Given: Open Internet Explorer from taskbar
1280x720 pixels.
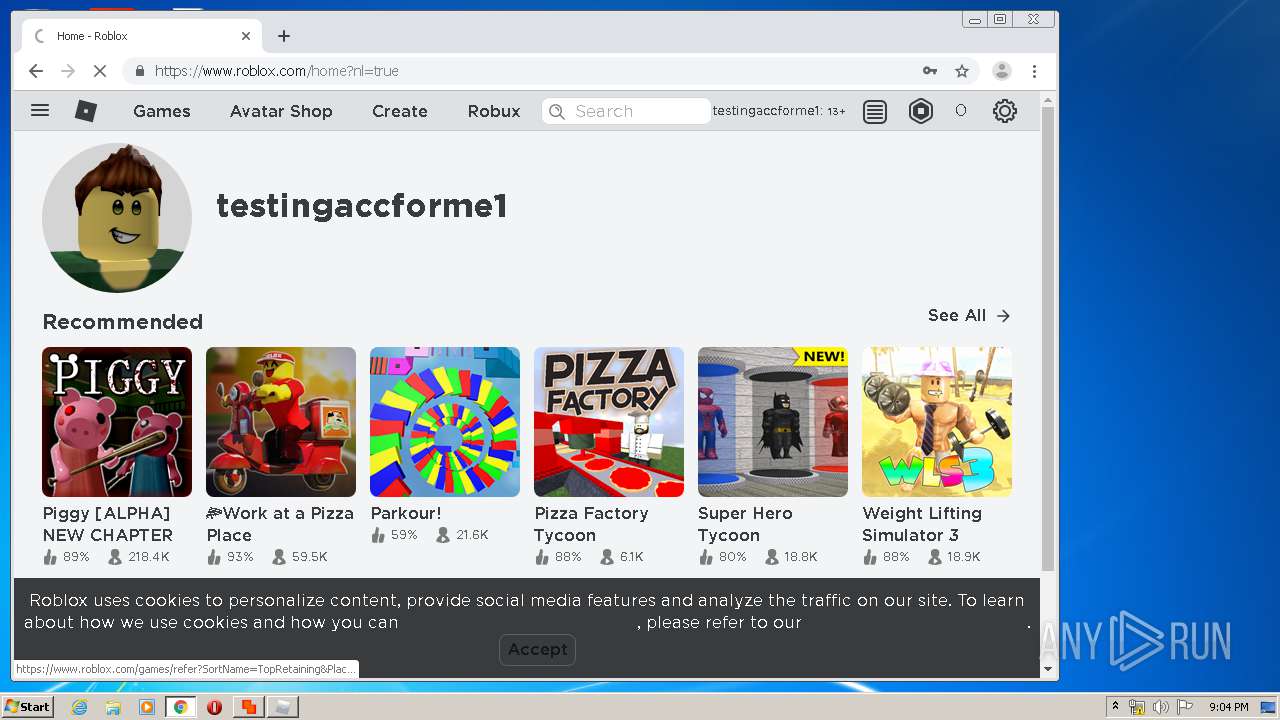Looking at the screenshot, I should click(x=79, y=707).
